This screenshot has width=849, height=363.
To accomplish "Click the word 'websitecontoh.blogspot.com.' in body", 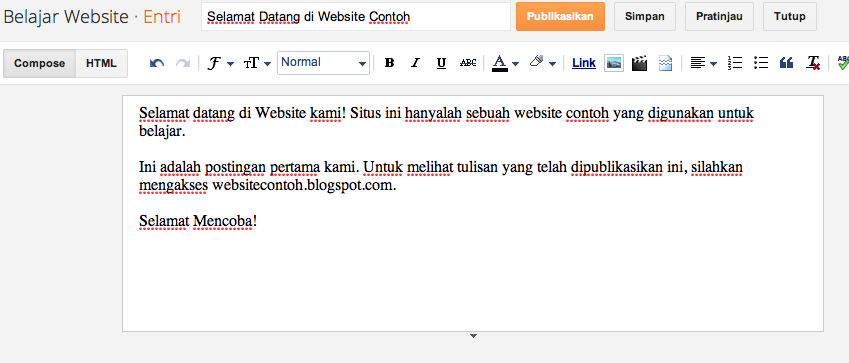I will click(304, 186).
